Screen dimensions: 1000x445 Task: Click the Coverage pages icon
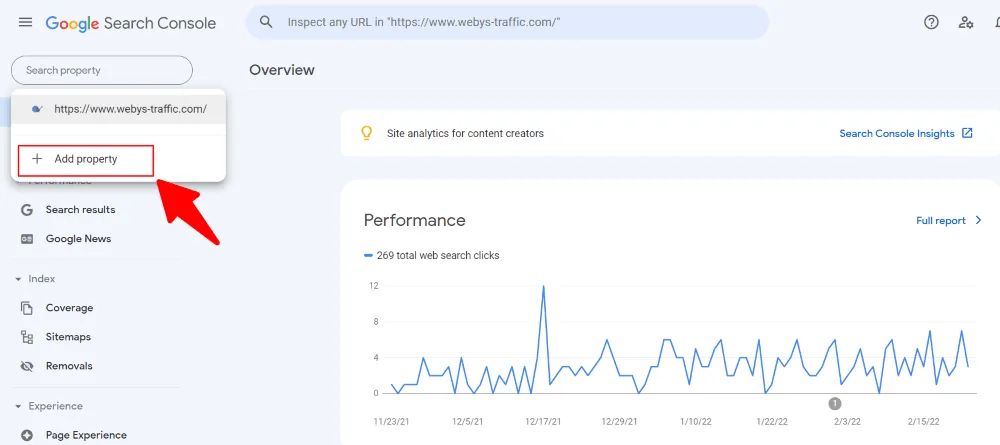(x=27, y=308)
